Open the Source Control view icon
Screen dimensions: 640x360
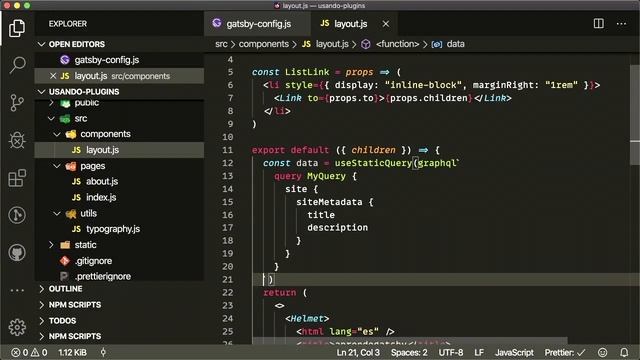click(x=17, y=102)
